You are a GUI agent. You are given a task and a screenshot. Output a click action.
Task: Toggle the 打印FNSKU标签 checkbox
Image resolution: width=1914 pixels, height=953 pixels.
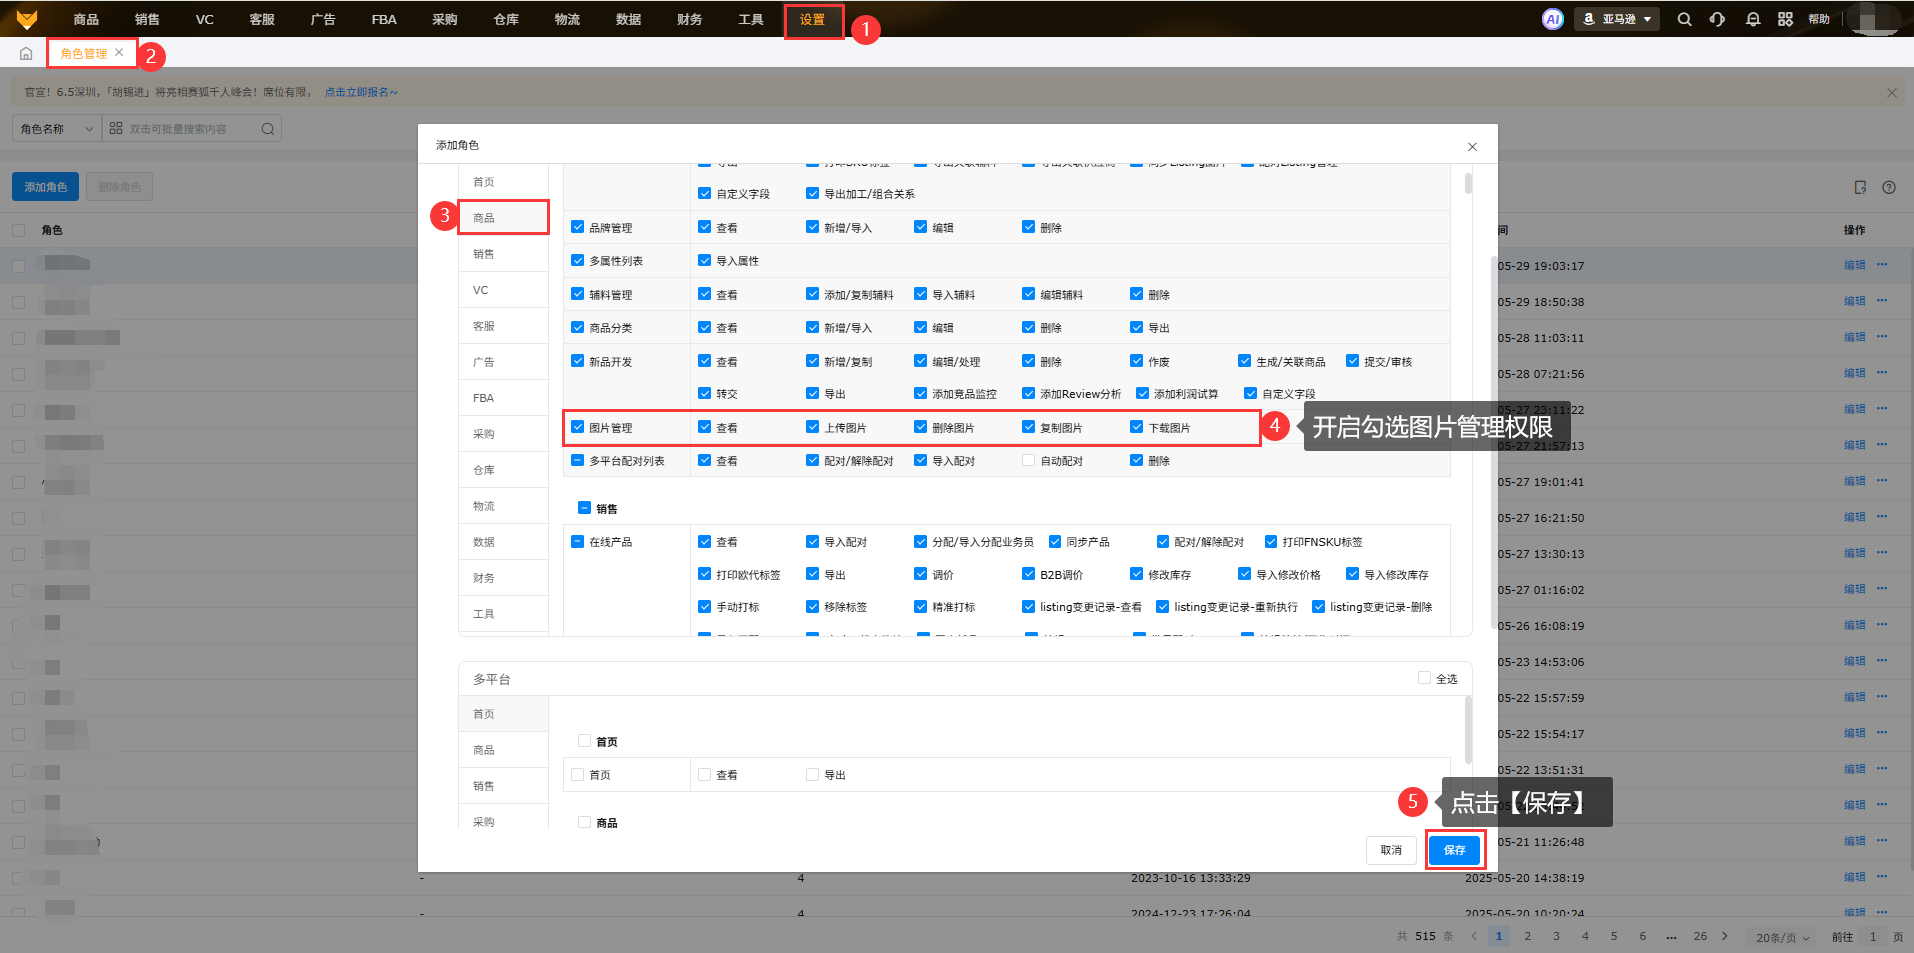(x=1270, y=541)
